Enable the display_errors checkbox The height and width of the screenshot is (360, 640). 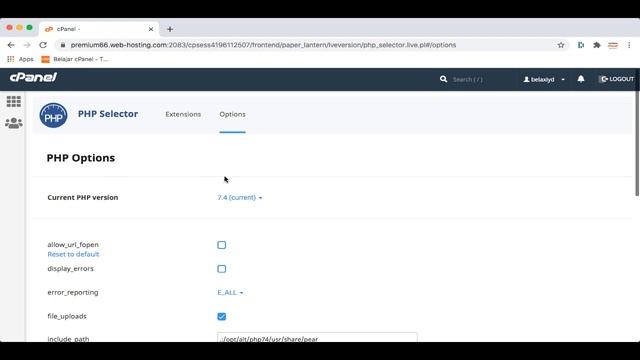click(222, 269)
